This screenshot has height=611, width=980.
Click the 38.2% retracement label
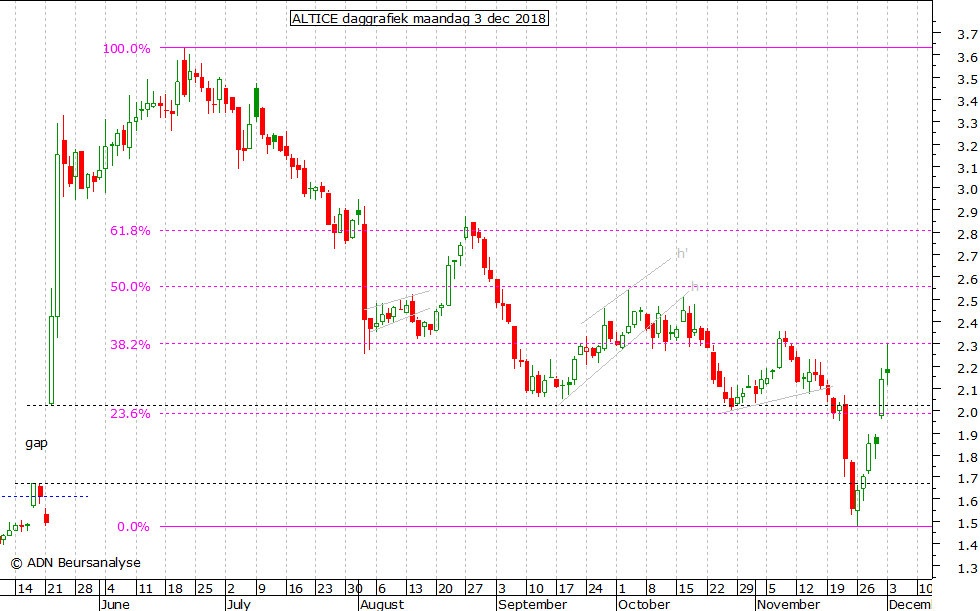click(130, 344)
